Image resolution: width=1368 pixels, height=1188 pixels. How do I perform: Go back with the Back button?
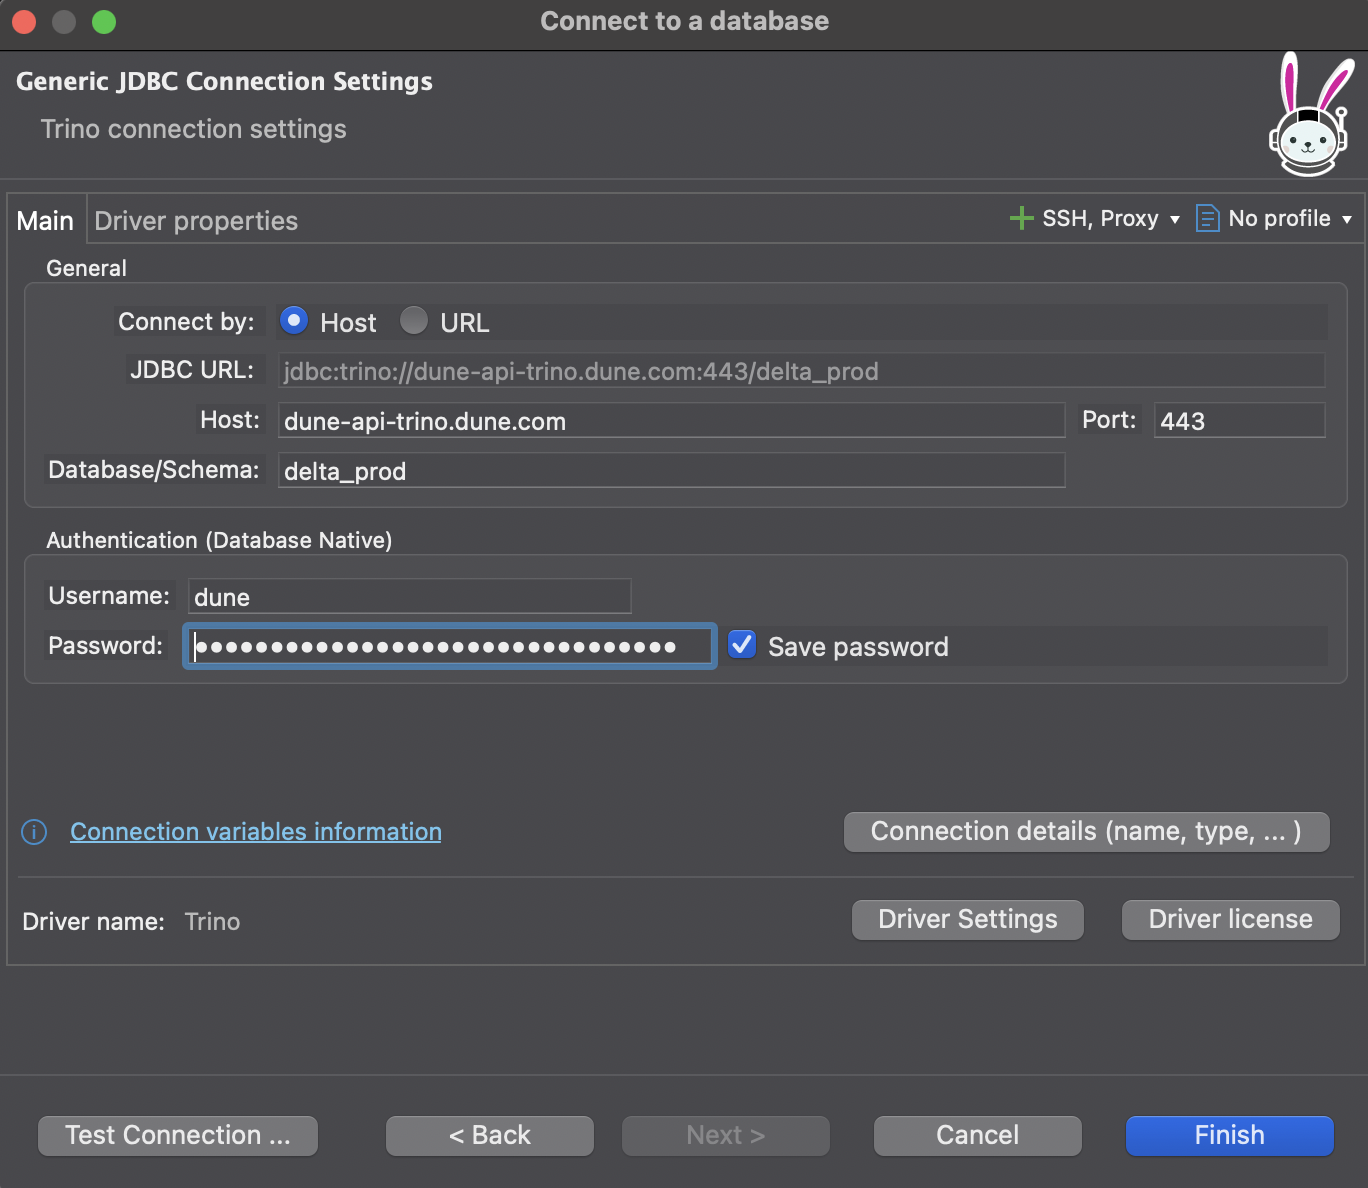(490, 1136)
